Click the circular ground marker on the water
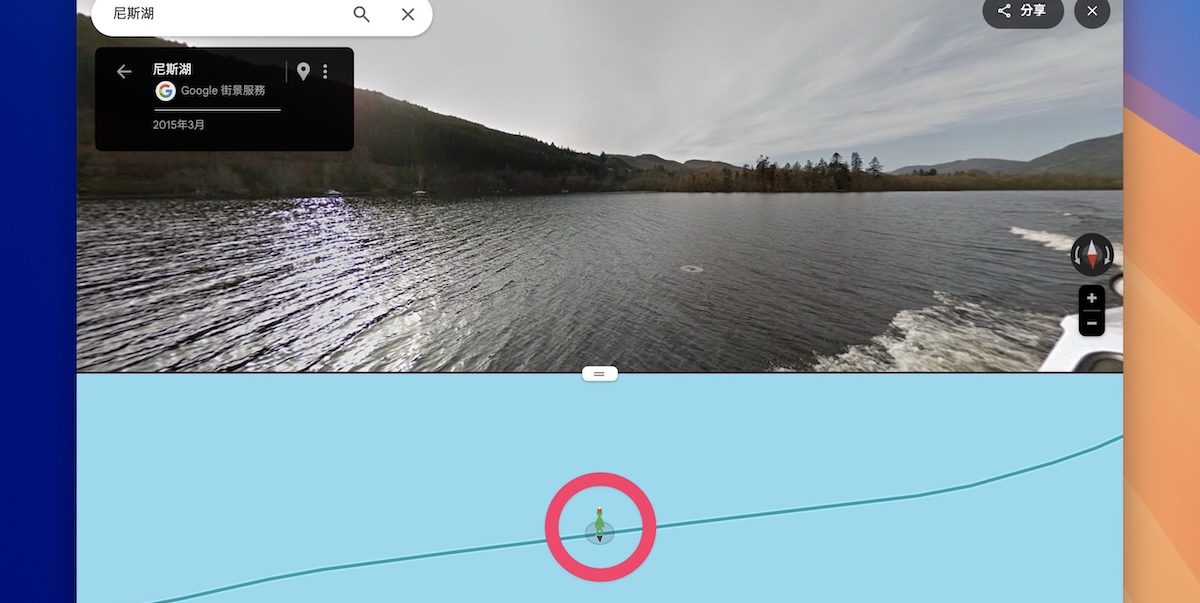 [691, 268]
